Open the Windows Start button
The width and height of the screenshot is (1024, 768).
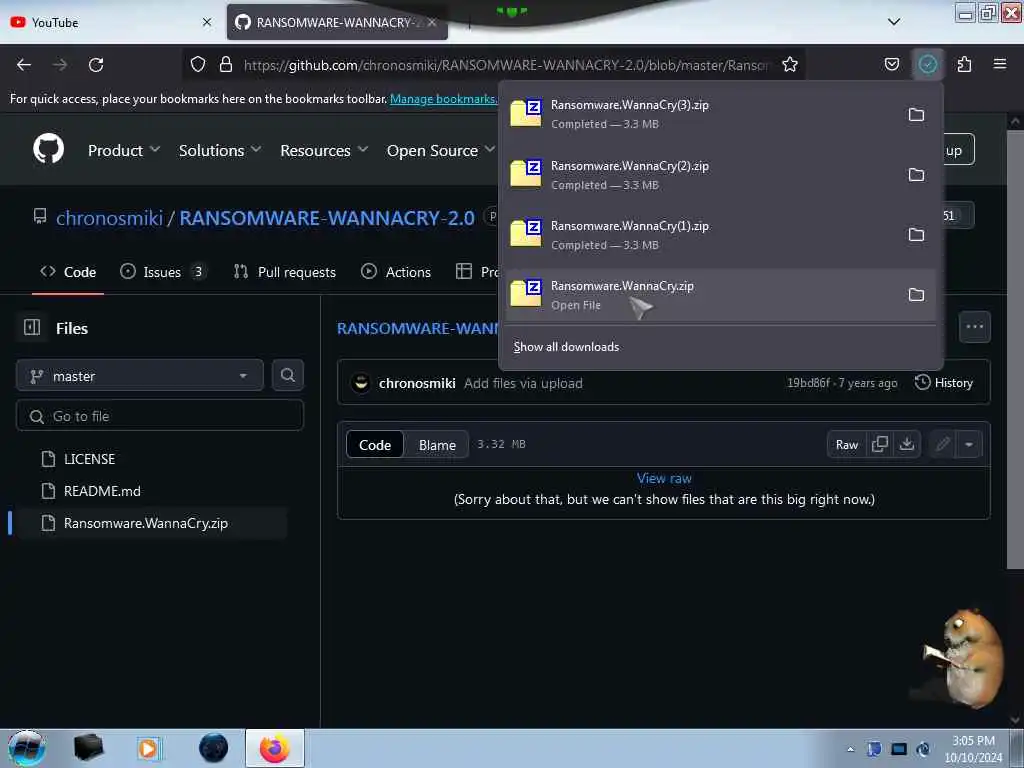click(x=26, y=748)
